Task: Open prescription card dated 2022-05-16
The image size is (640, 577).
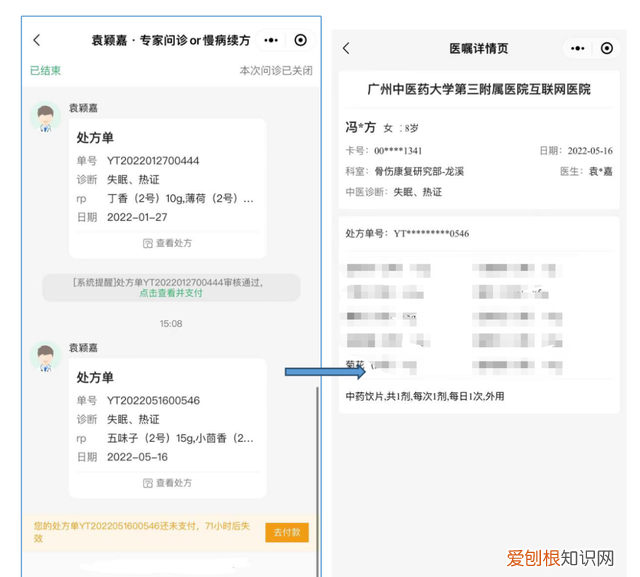Action: (168, 428)
